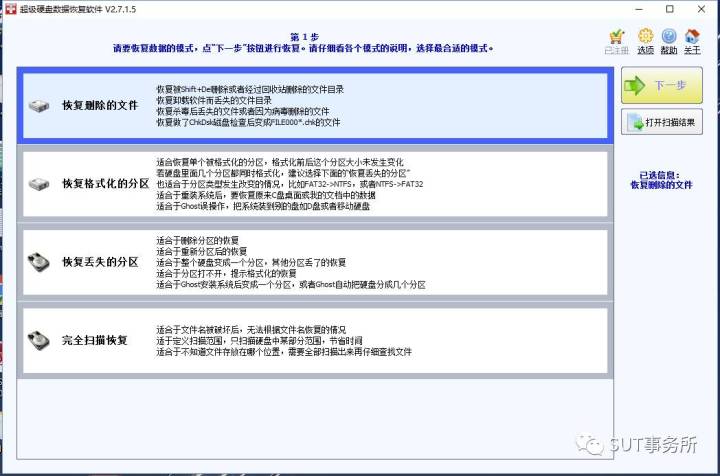Maximize the data recovery window

[670, 9]
